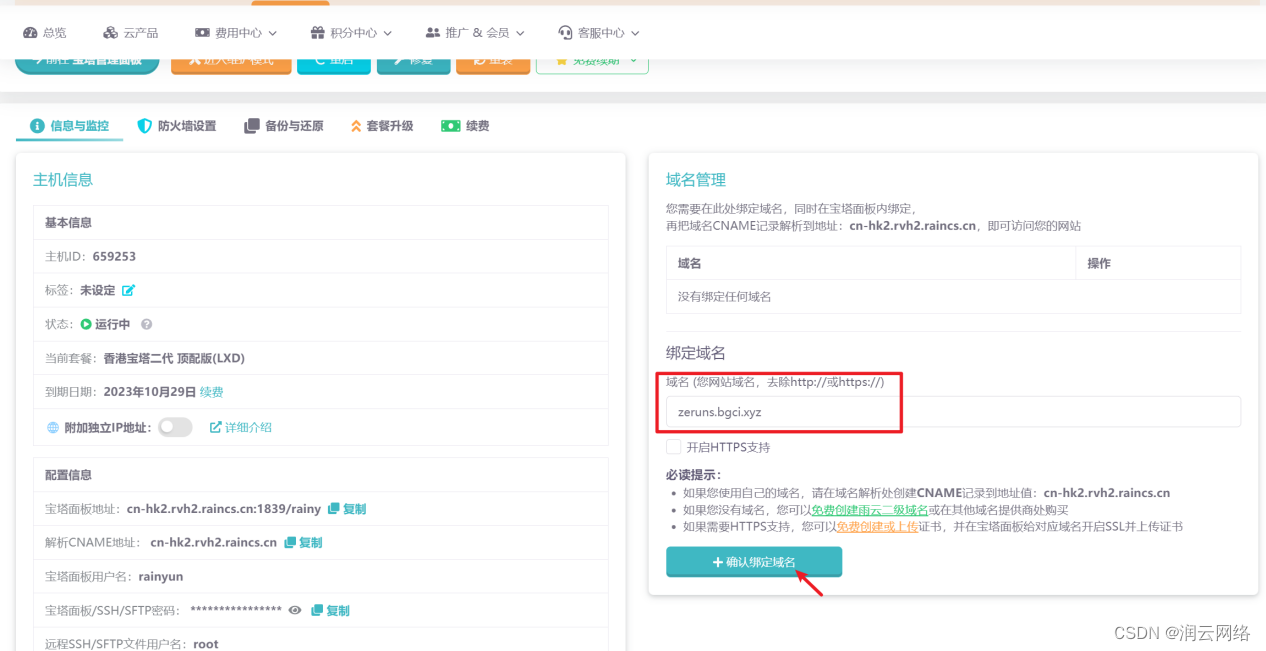Go to 云产品 cloud products

(x=131, y=33)
